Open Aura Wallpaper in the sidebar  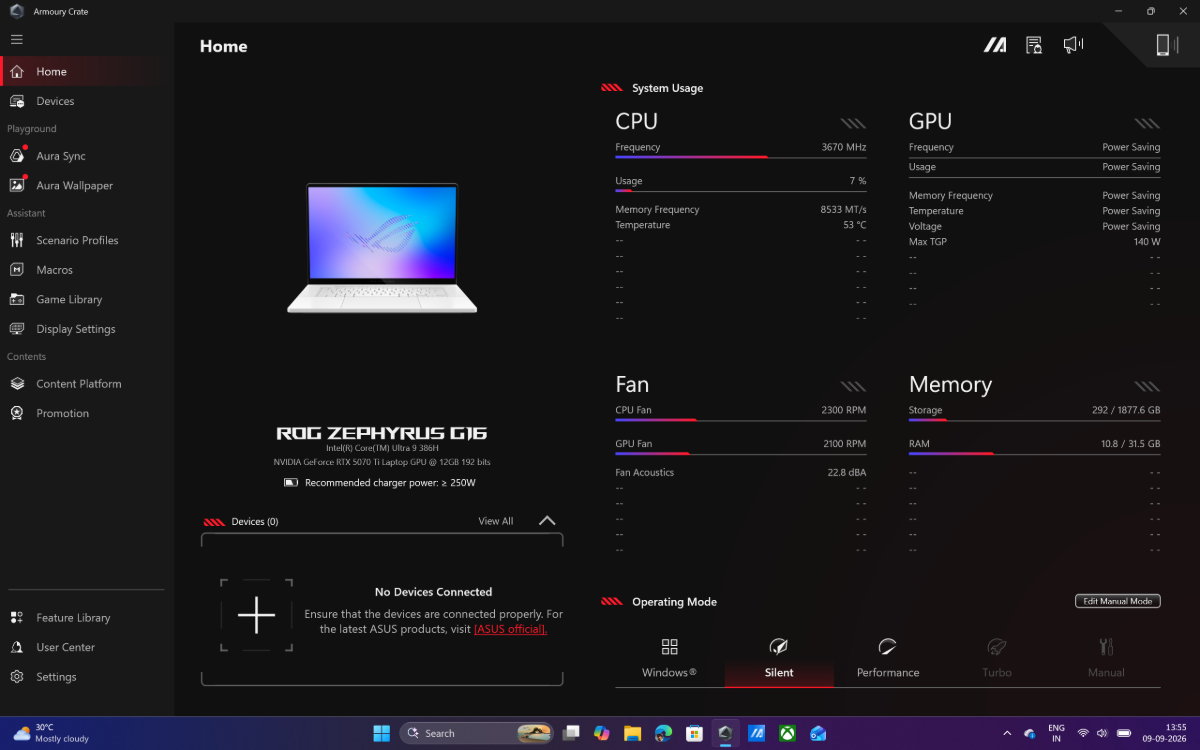click(86, 185)
